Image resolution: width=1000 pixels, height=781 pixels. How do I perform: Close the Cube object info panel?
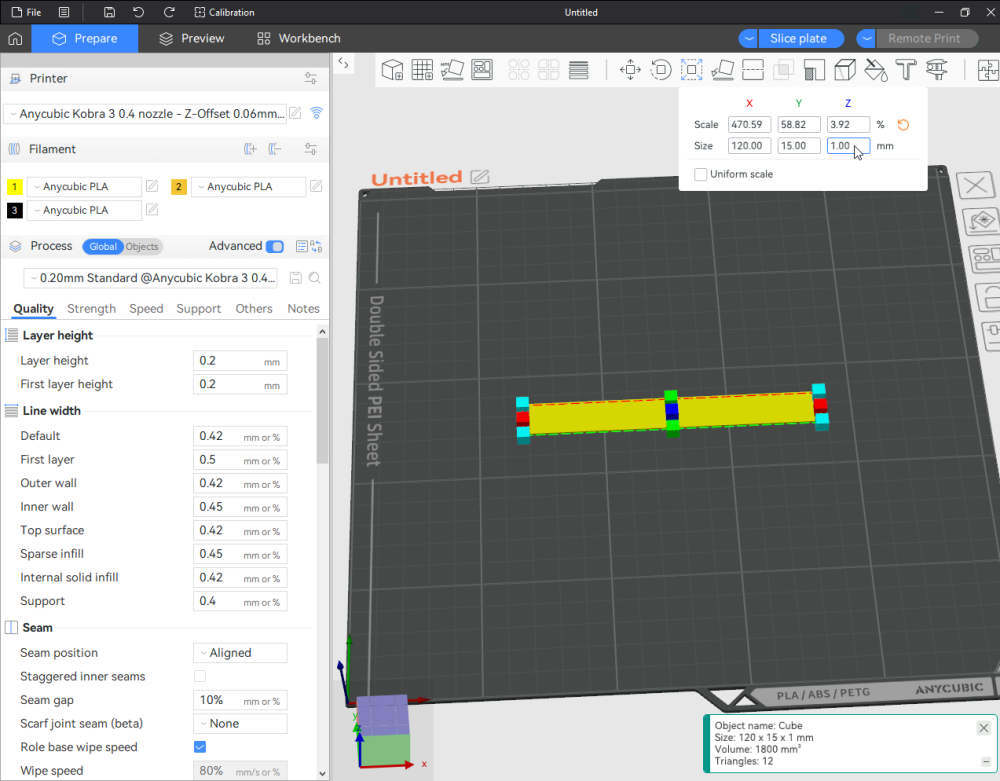(x=983, y=728)
